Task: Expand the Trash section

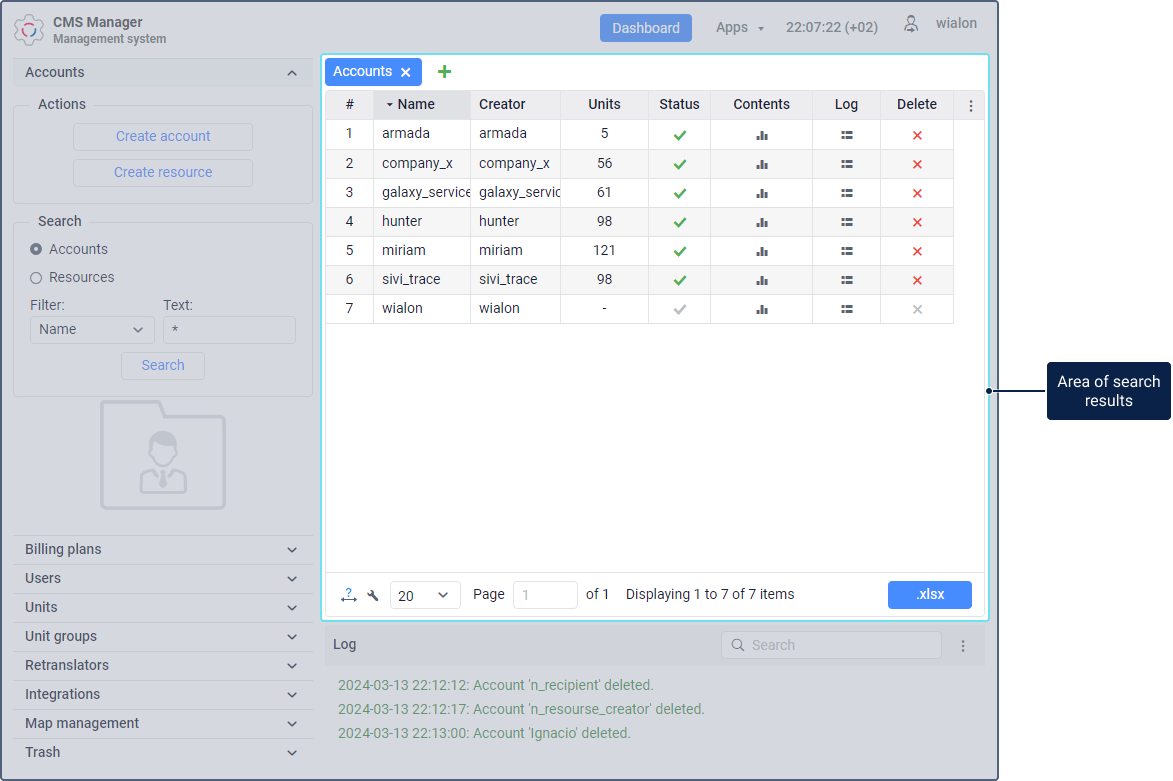Action: click(162, 753)
